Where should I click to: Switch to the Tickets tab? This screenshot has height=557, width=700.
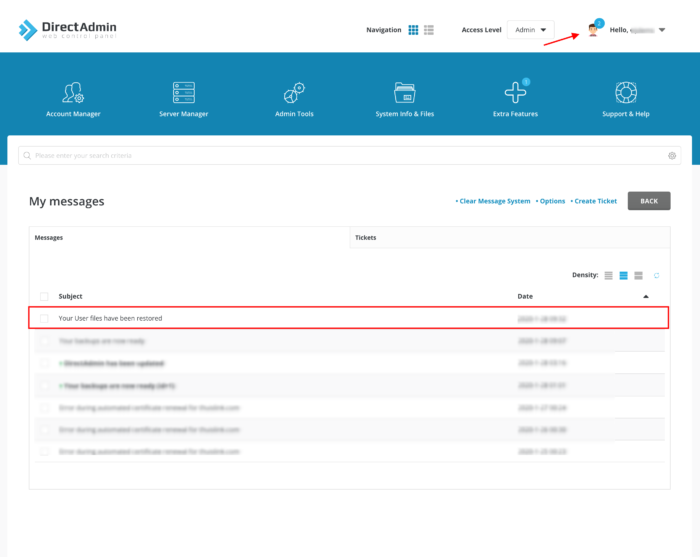(x=366, y=238)
